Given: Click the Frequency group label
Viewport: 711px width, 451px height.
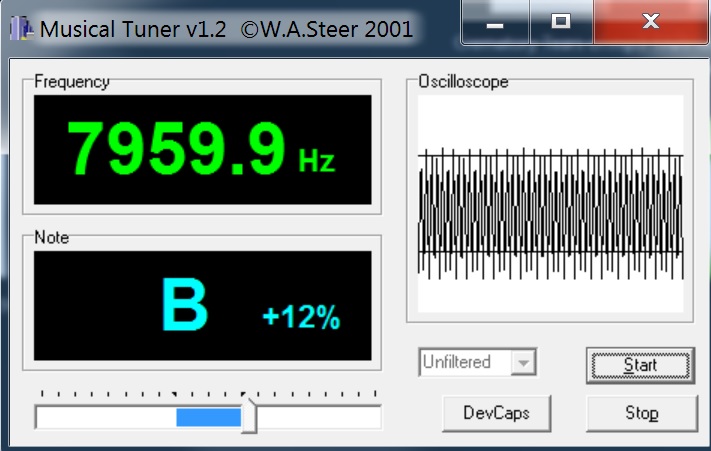Looking at the screenshot, I should pos(72,82).
